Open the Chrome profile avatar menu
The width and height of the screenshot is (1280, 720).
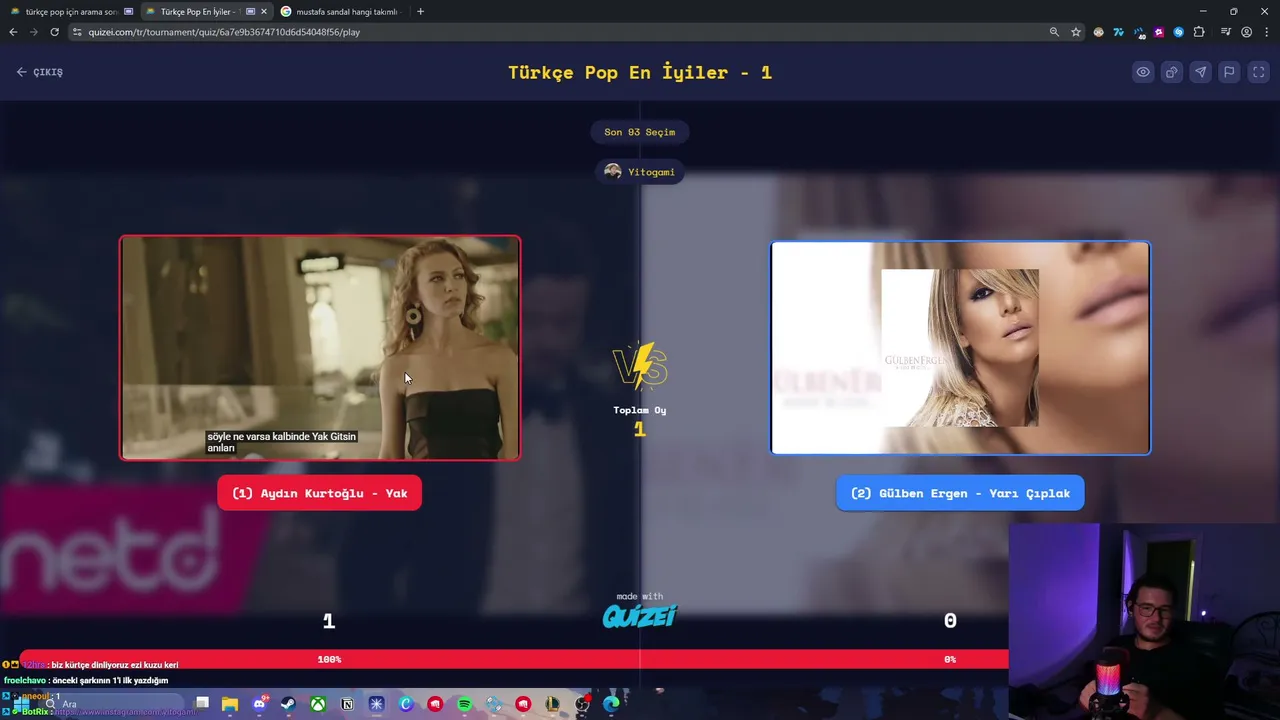tap(1246, 32)
